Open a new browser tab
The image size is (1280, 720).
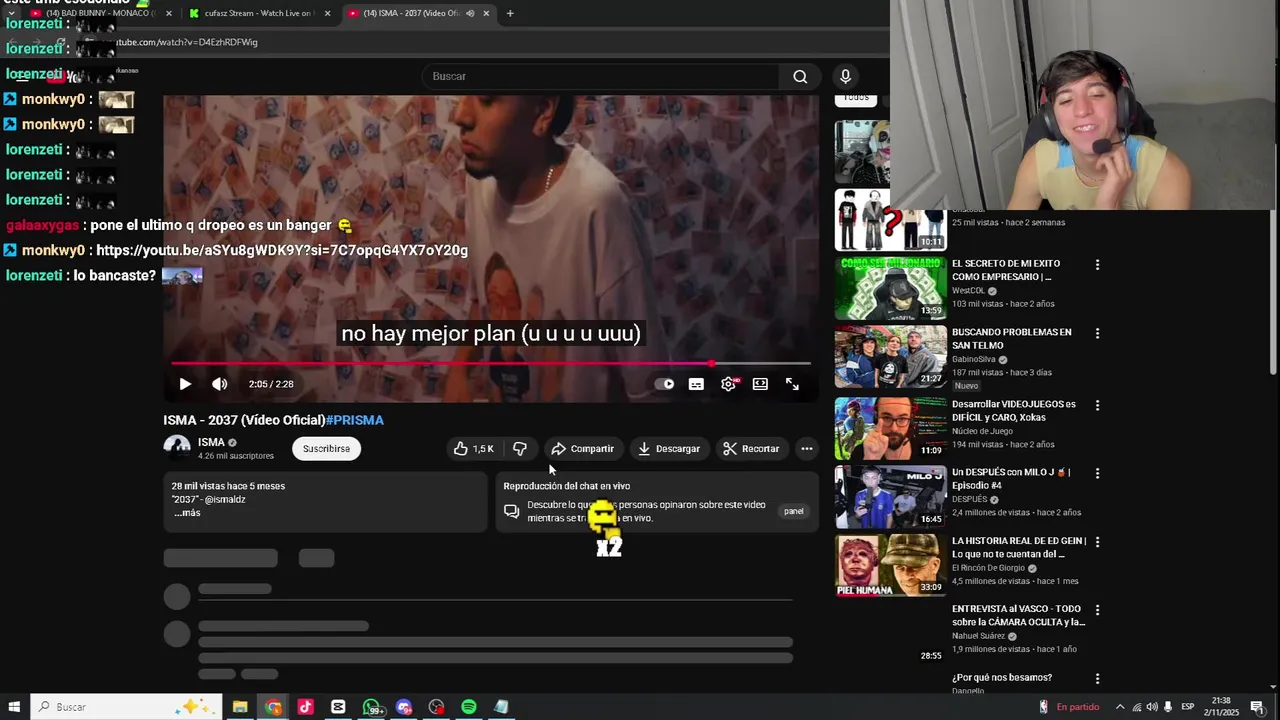[x=510, y=13]
